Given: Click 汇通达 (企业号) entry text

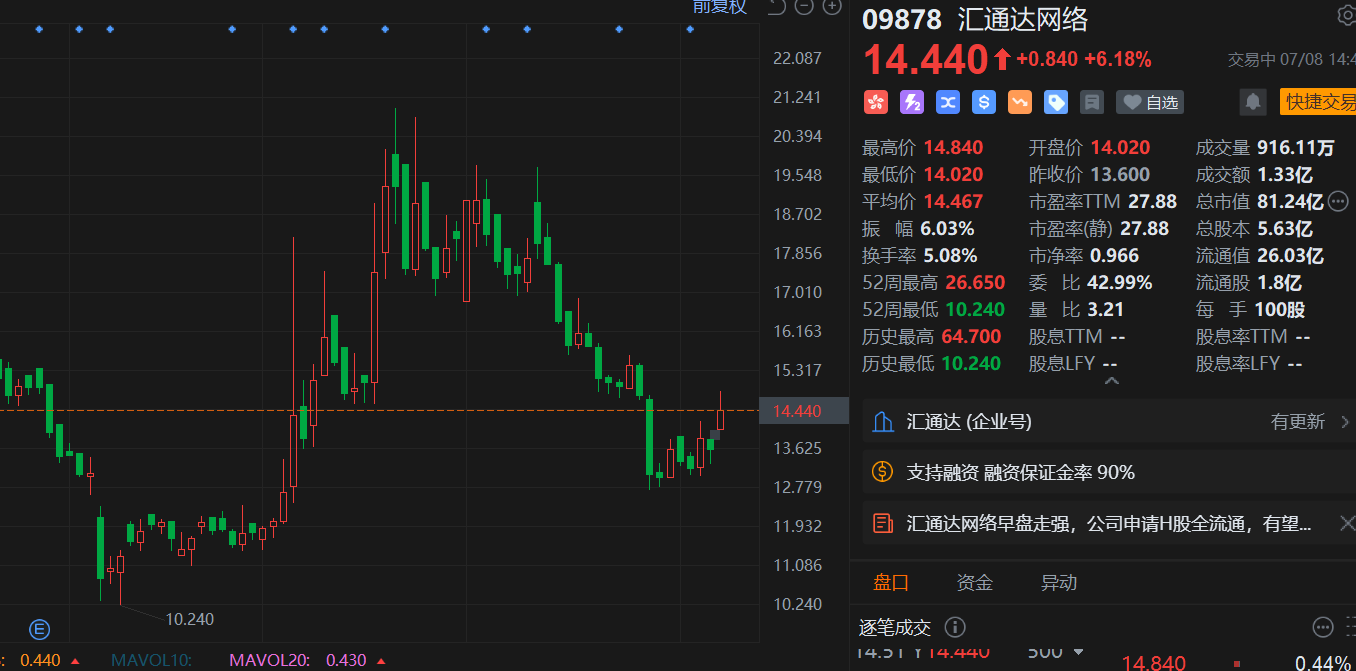Looking at the screenshot, I should pyautogui.click(x=969, y=421).
